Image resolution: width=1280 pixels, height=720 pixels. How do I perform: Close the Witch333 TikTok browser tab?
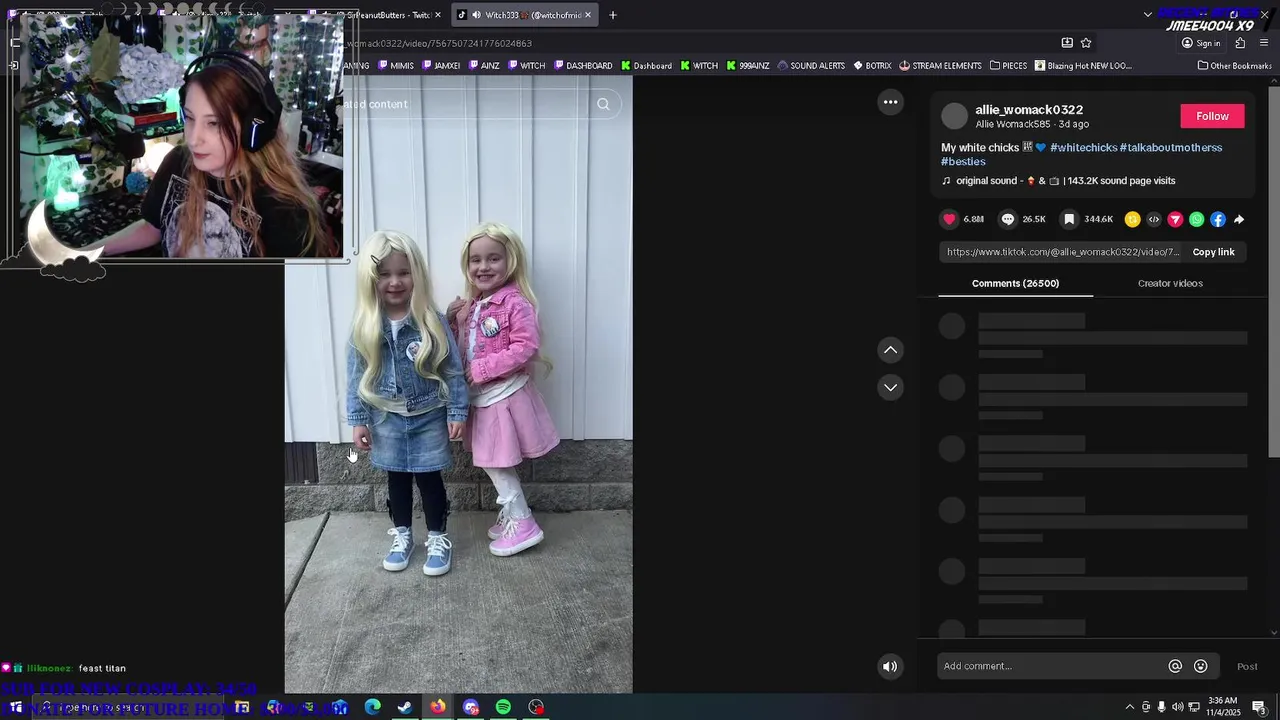coord(587,15)
